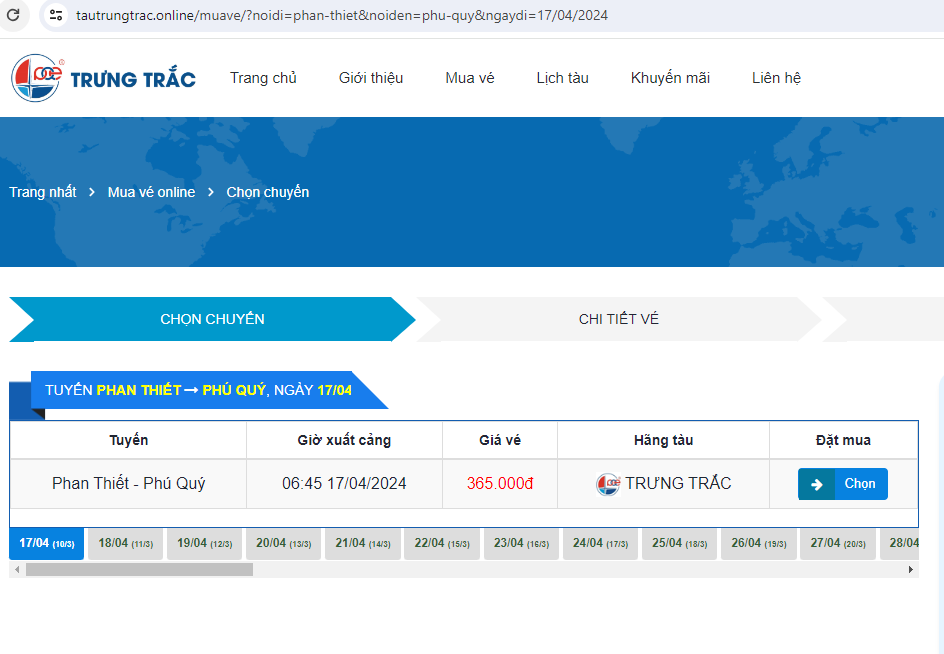Select the 17/04 date tab

point(46,543)
